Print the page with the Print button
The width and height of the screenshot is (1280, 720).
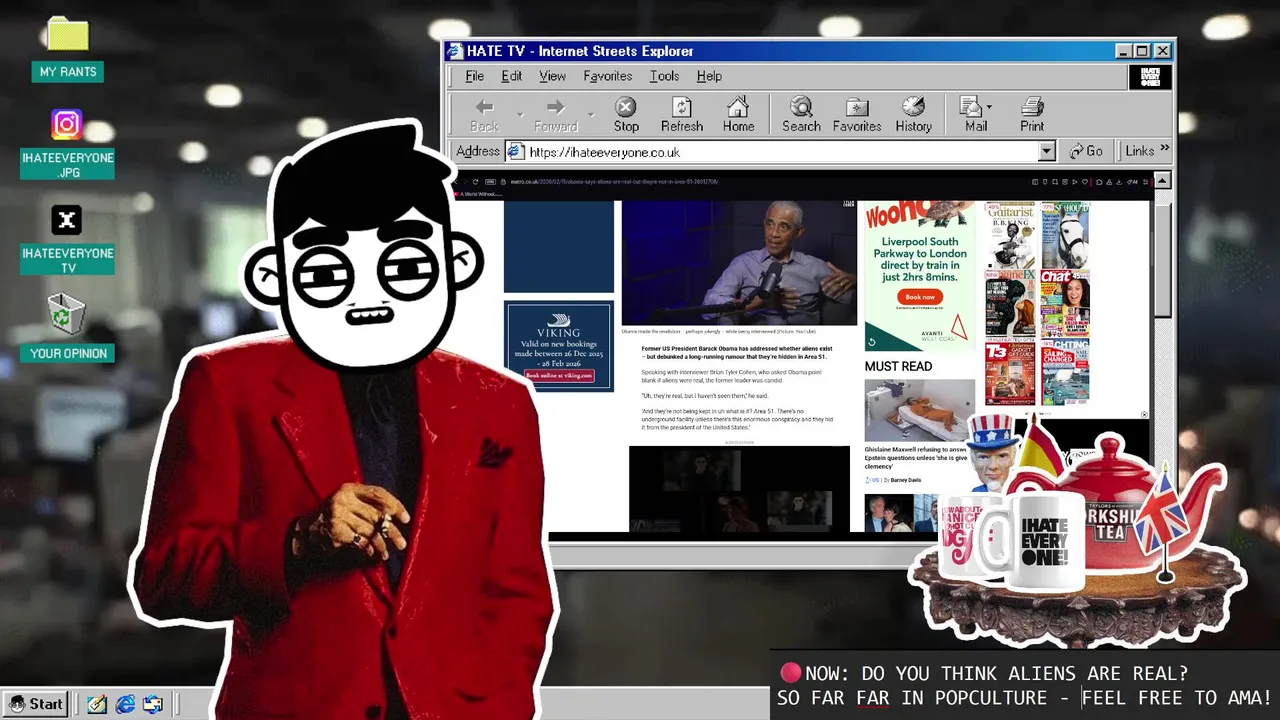(1032, 115)
